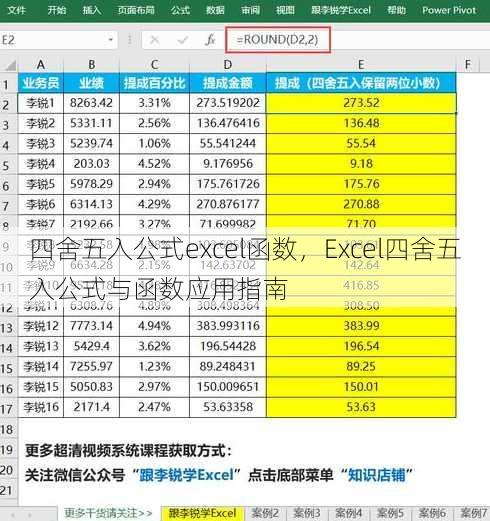Open the 公式 ribbon tab
Viewport: 490px width, 521px height.
(x=180, y=10)
